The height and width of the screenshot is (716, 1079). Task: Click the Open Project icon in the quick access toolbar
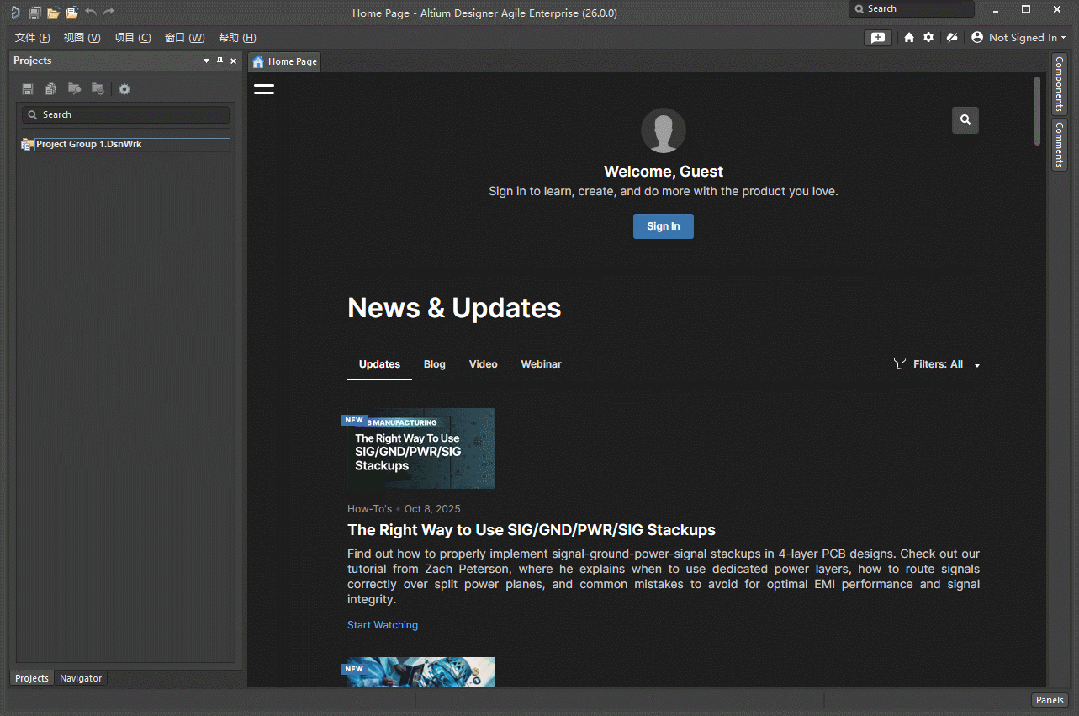pyautogui.click(x=72, y=12)
